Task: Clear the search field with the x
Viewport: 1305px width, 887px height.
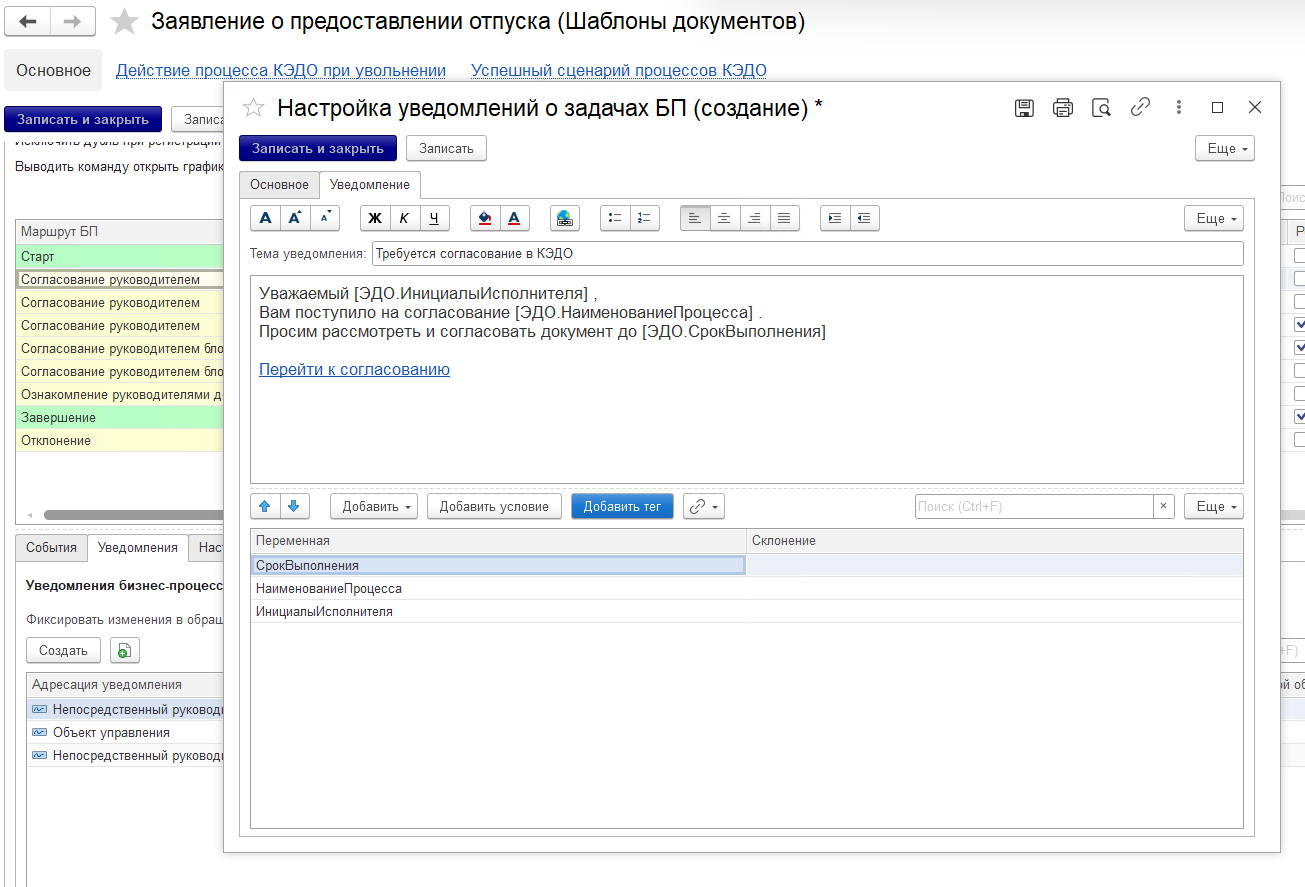Action: click(x=1163, y=506)
